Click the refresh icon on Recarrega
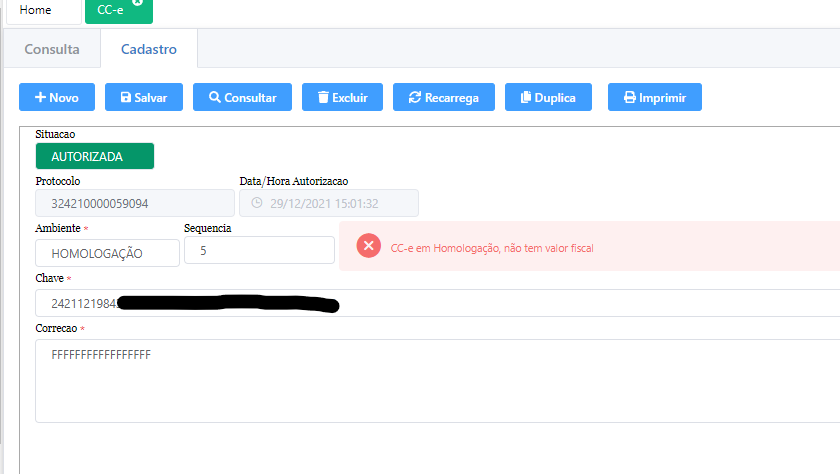Viewport: 840px width, 474px height. [x=415, y=98]
